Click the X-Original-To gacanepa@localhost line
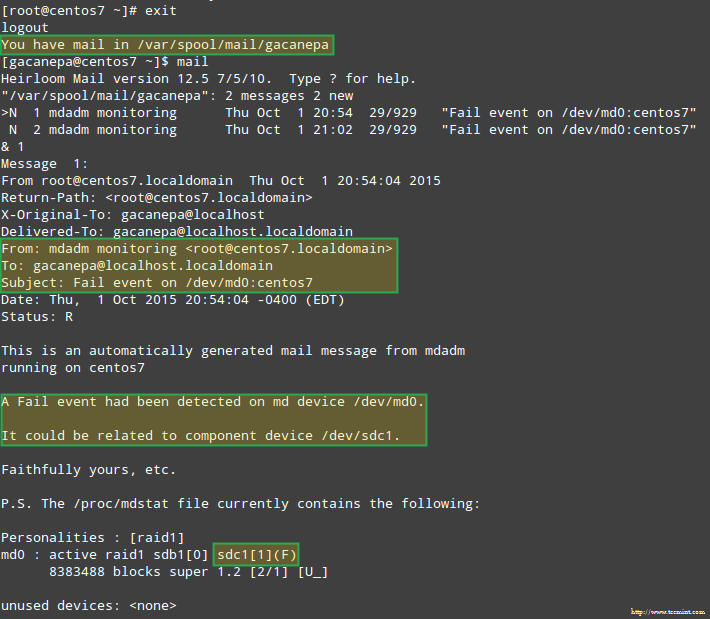This screenshot has width=710, height=619. [132, 215]
